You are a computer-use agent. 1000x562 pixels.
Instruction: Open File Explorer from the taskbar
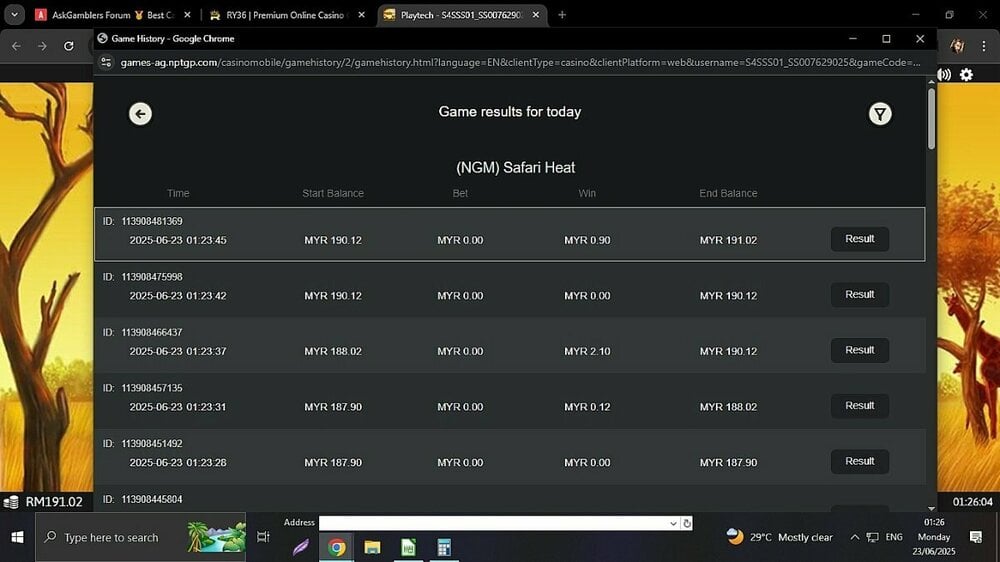[372, 547]
